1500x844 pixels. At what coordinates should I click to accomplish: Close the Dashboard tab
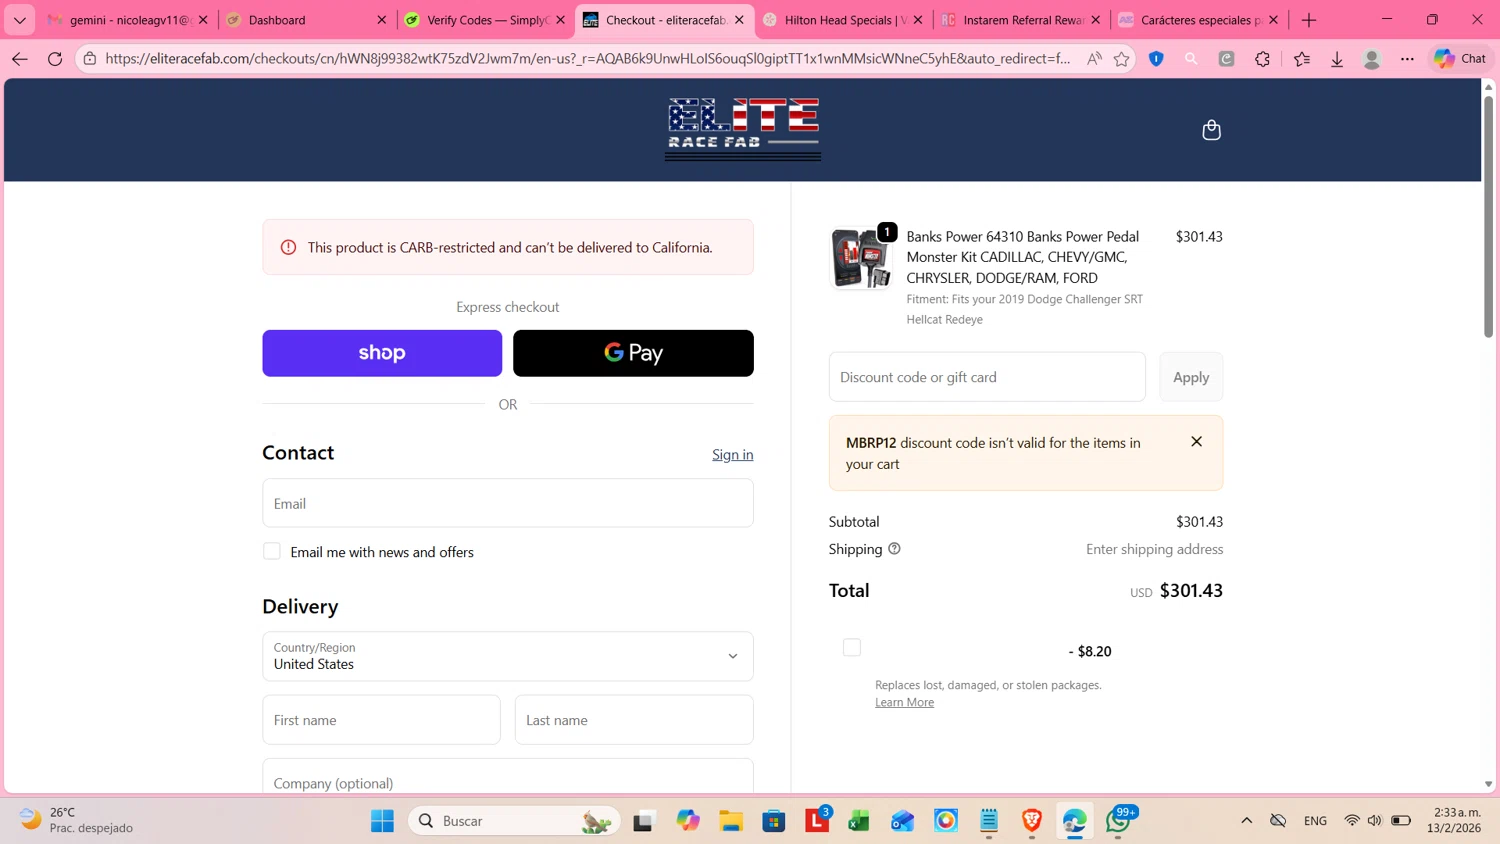pos(381,20)
